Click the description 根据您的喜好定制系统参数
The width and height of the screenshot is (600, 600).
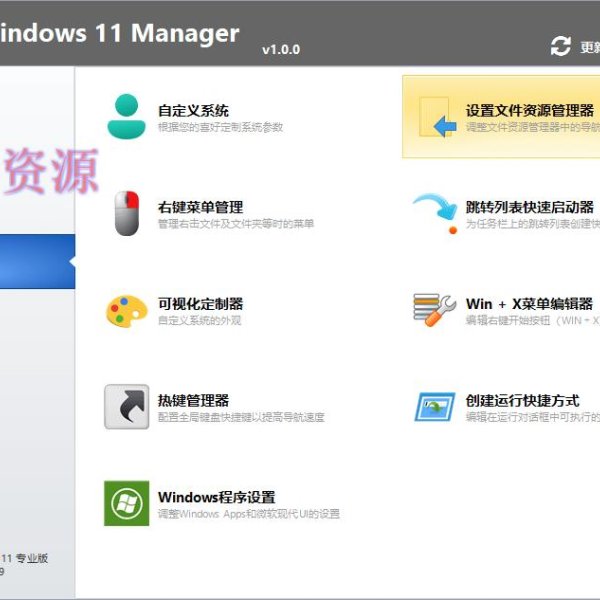point(220,127)
